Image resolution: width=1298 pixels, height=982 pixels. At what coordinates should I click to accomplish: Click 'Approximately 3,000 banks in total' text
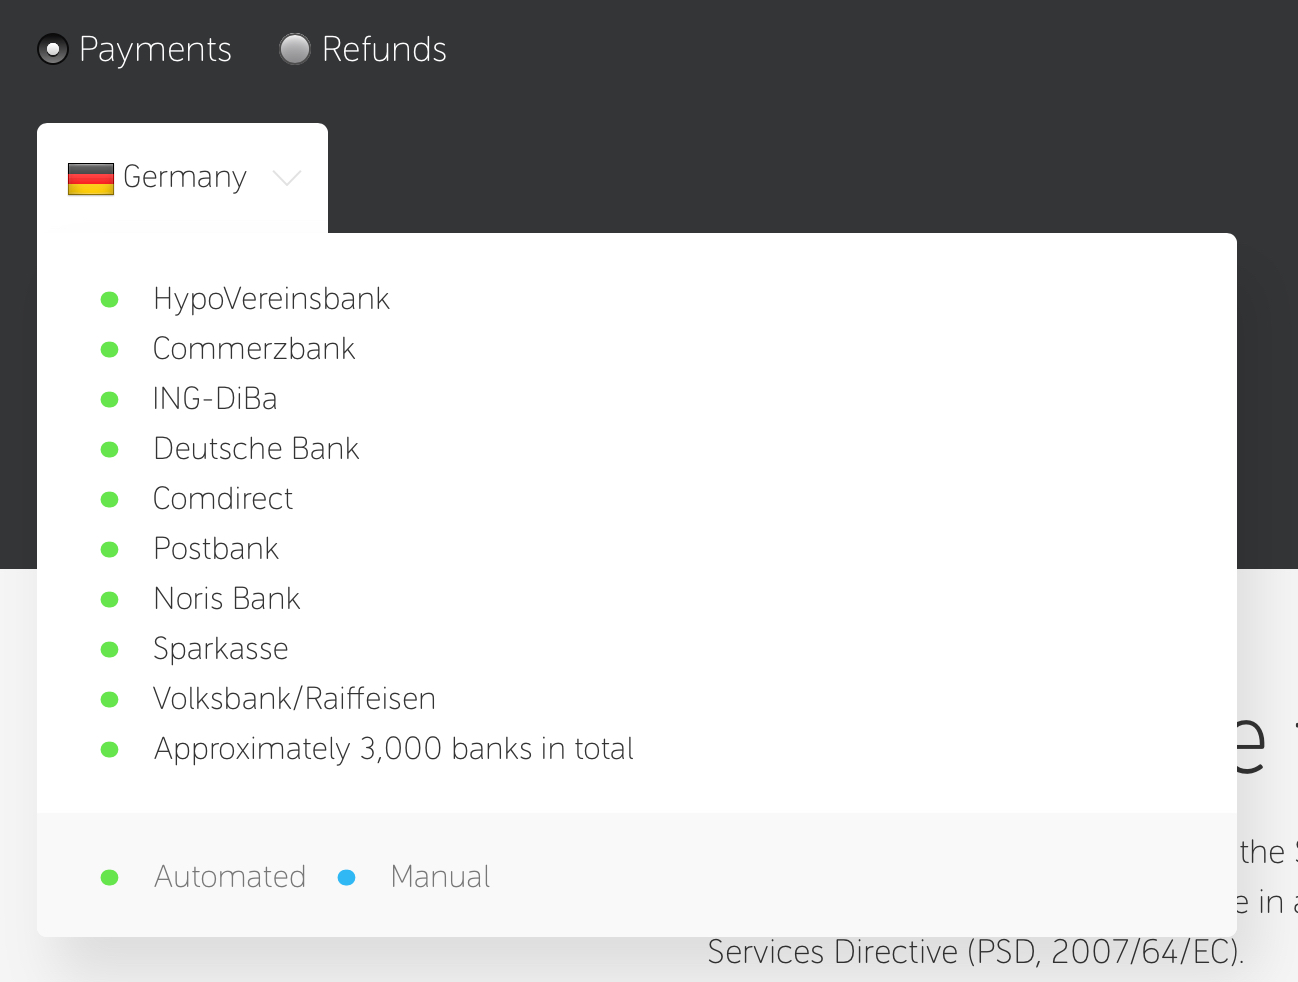(x=394, y=749)
